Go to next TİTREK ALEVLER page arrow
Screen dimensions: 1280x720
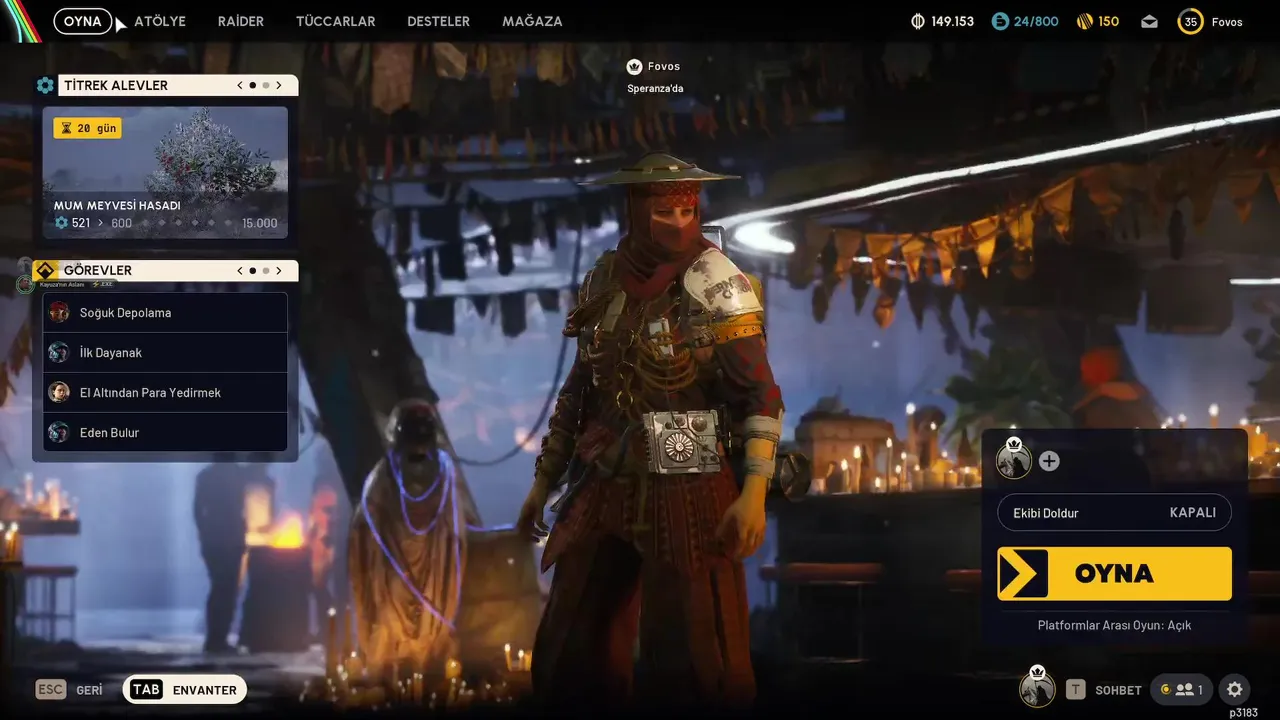pyautogui.click(x=279, y=86)
